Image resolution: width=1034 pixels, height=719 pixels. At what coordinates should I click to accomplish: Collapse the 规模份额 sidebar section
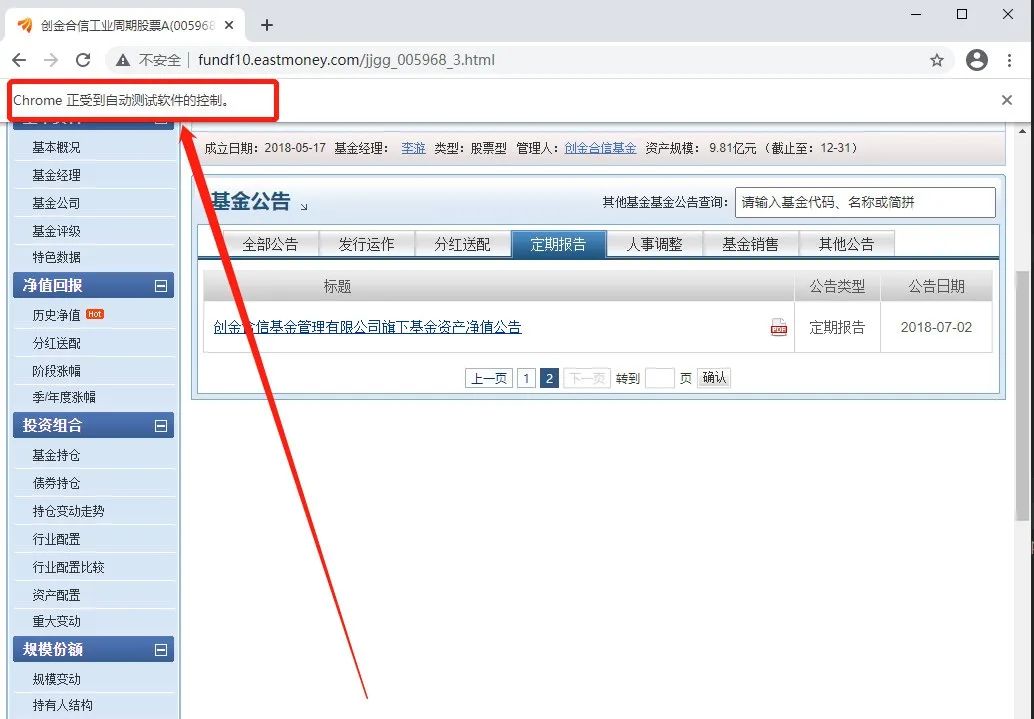pyautogui.click(x=162, y=648)
